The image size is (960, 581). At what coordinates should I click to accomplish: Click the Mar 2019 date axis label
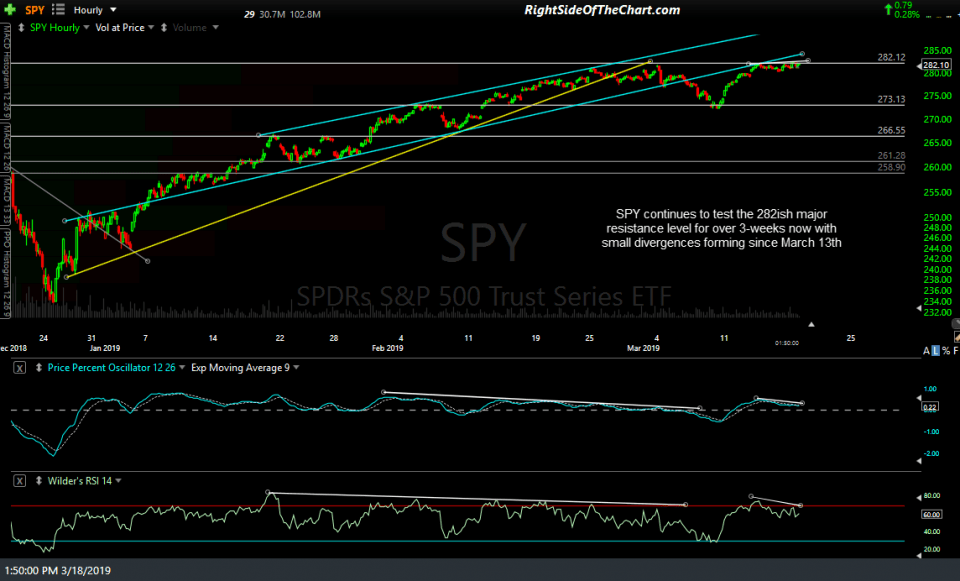point(643,348)
